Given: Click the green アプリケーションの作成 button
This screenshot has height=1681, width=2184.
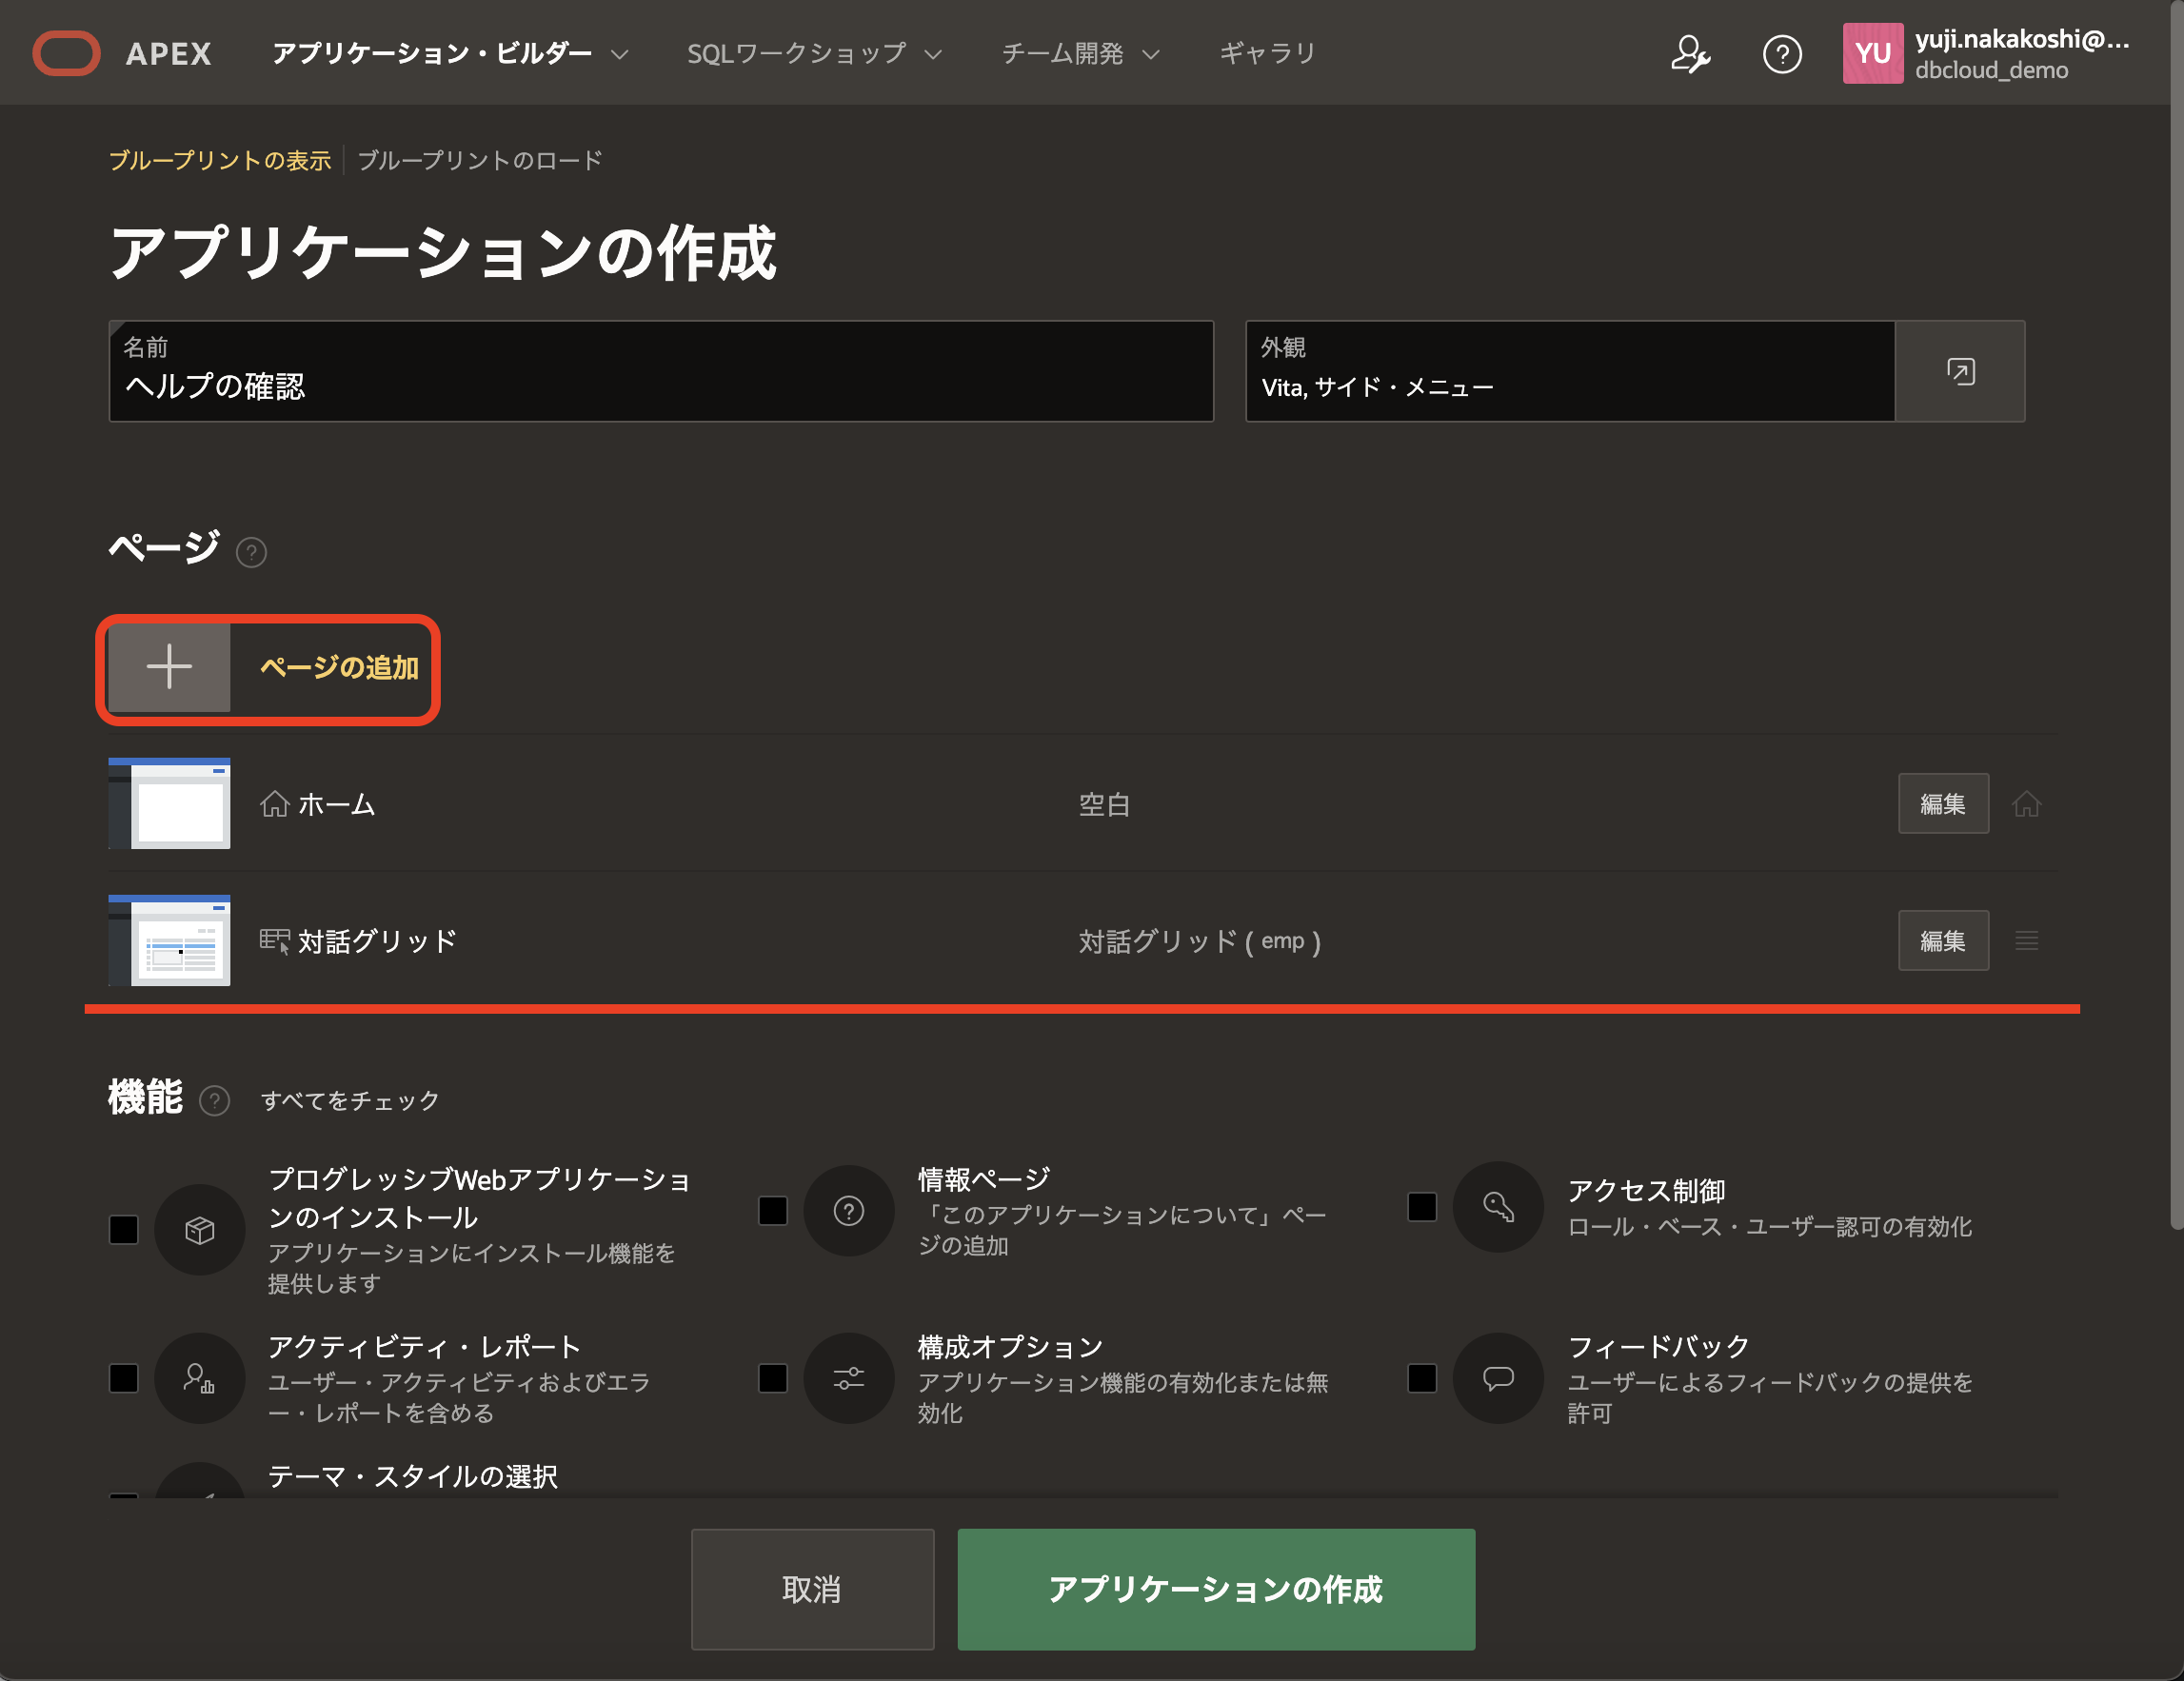Looking at the screenshot, I should pos(1215,1588).
